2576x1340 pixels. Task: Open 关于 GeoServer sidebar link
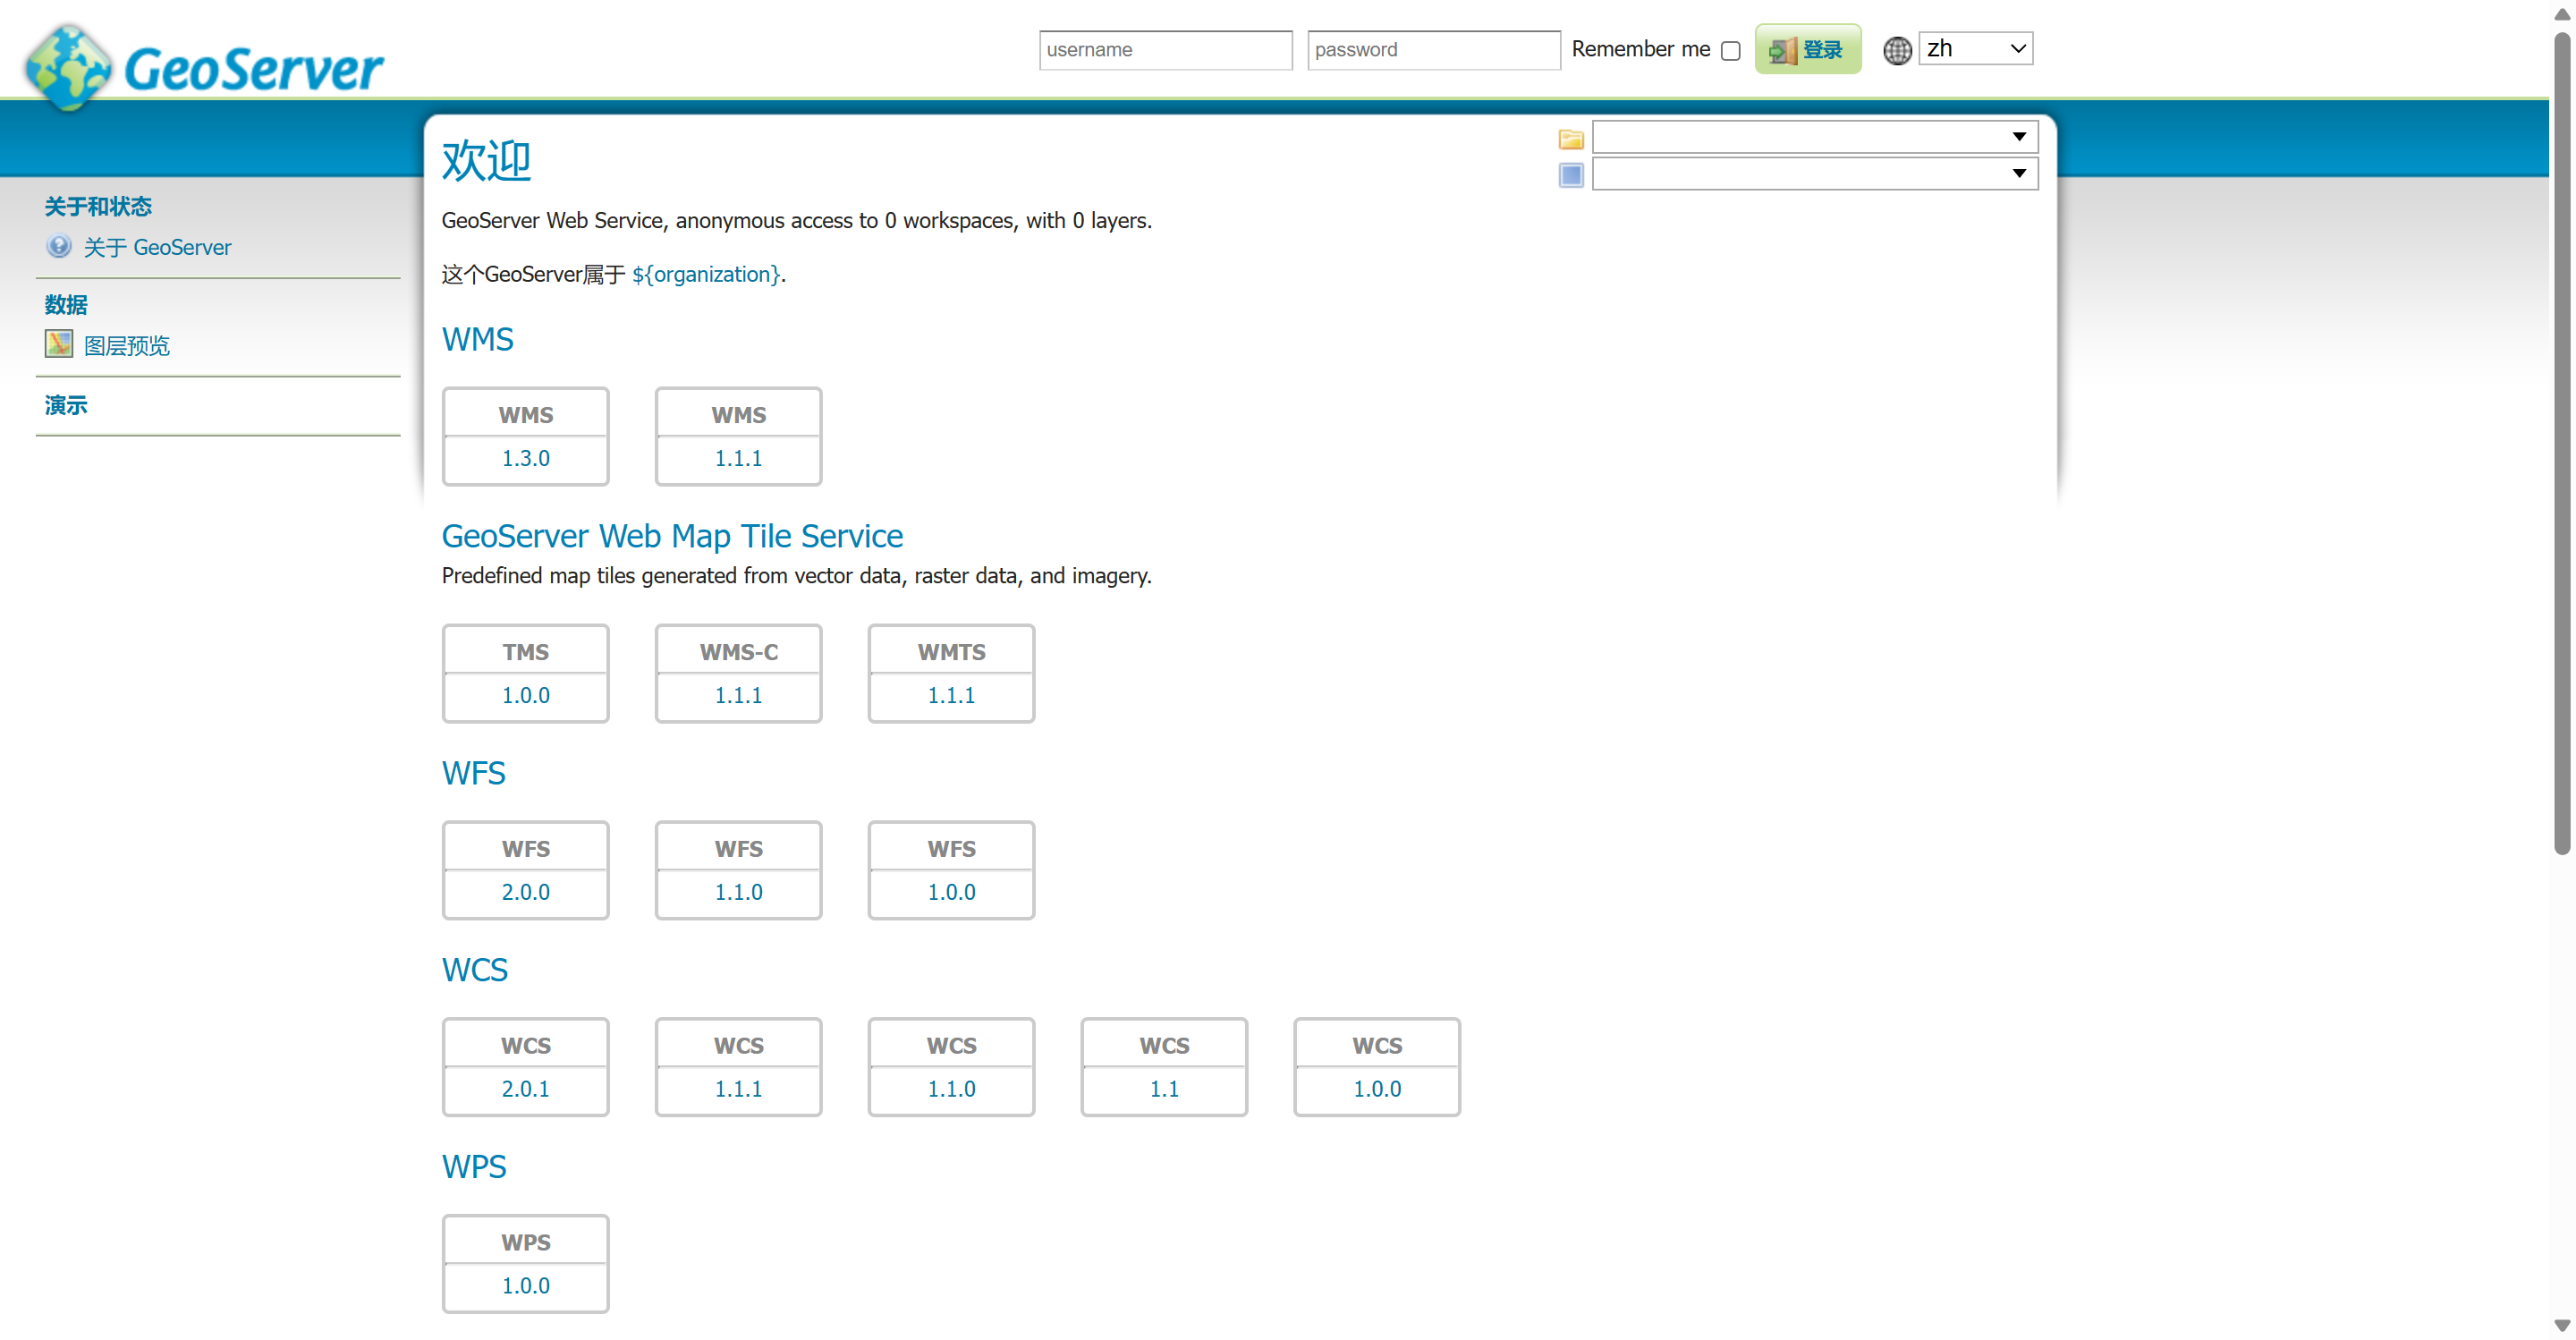point(157,247)
